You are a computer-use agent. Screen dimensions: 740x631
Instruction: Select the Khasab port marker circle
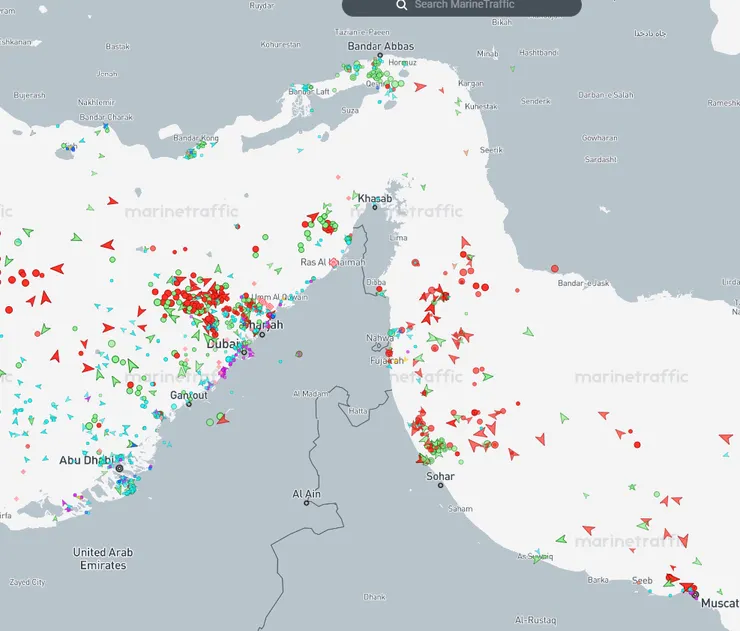(375, 207)
